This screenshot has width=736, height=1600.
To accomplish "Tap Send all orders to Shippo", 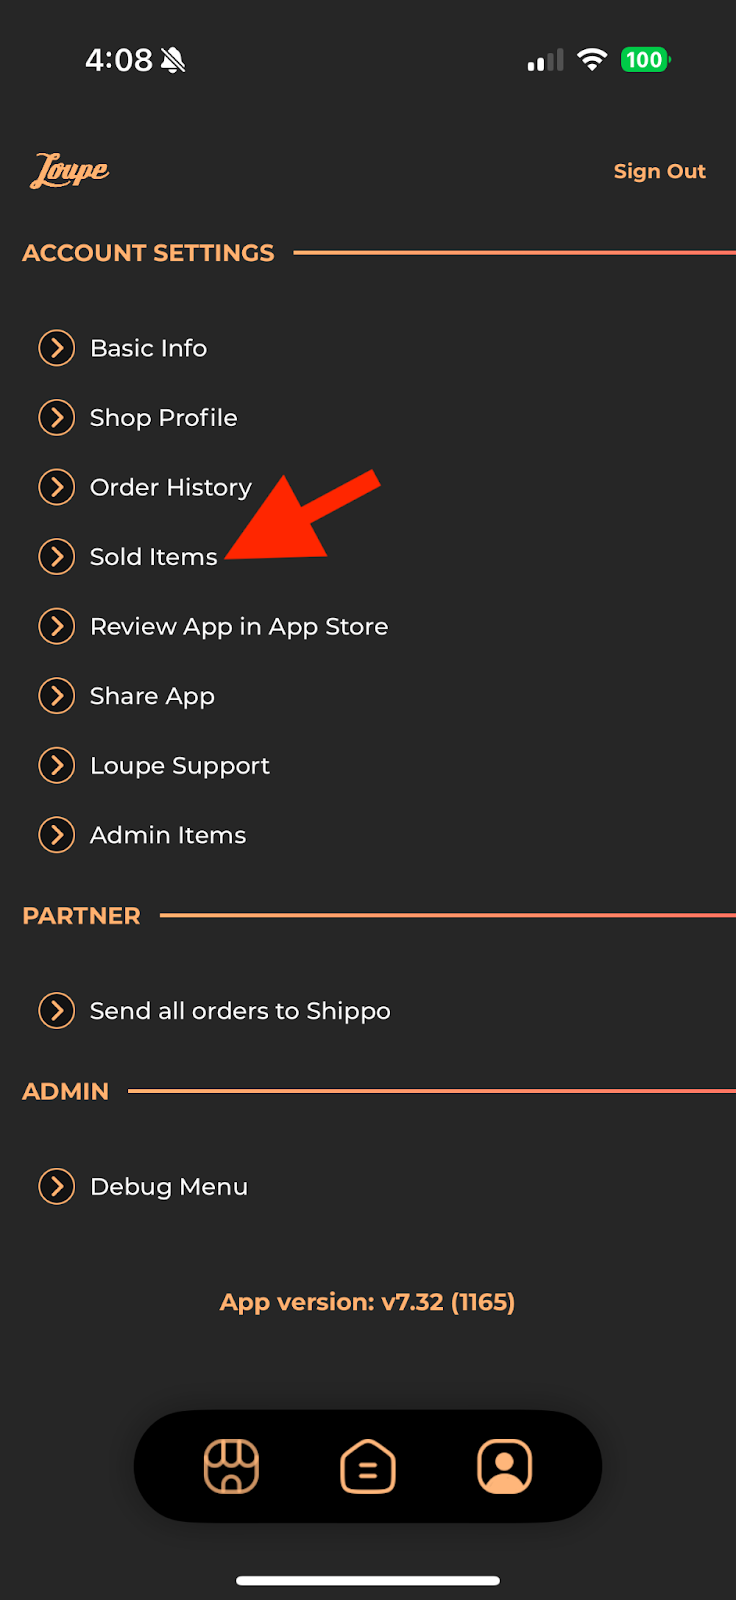I will coord(239,1011).
